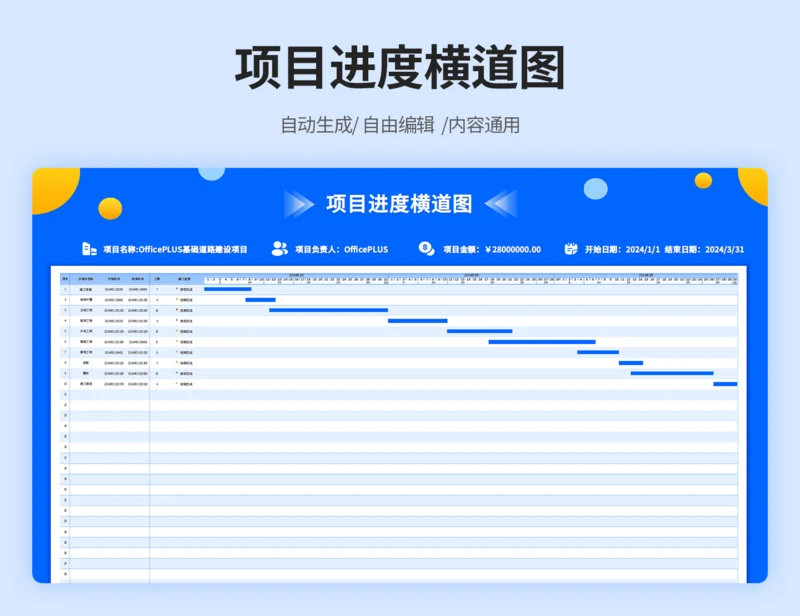
Task: Click the people icon beside 项目负责人
Action: (279, 249)
